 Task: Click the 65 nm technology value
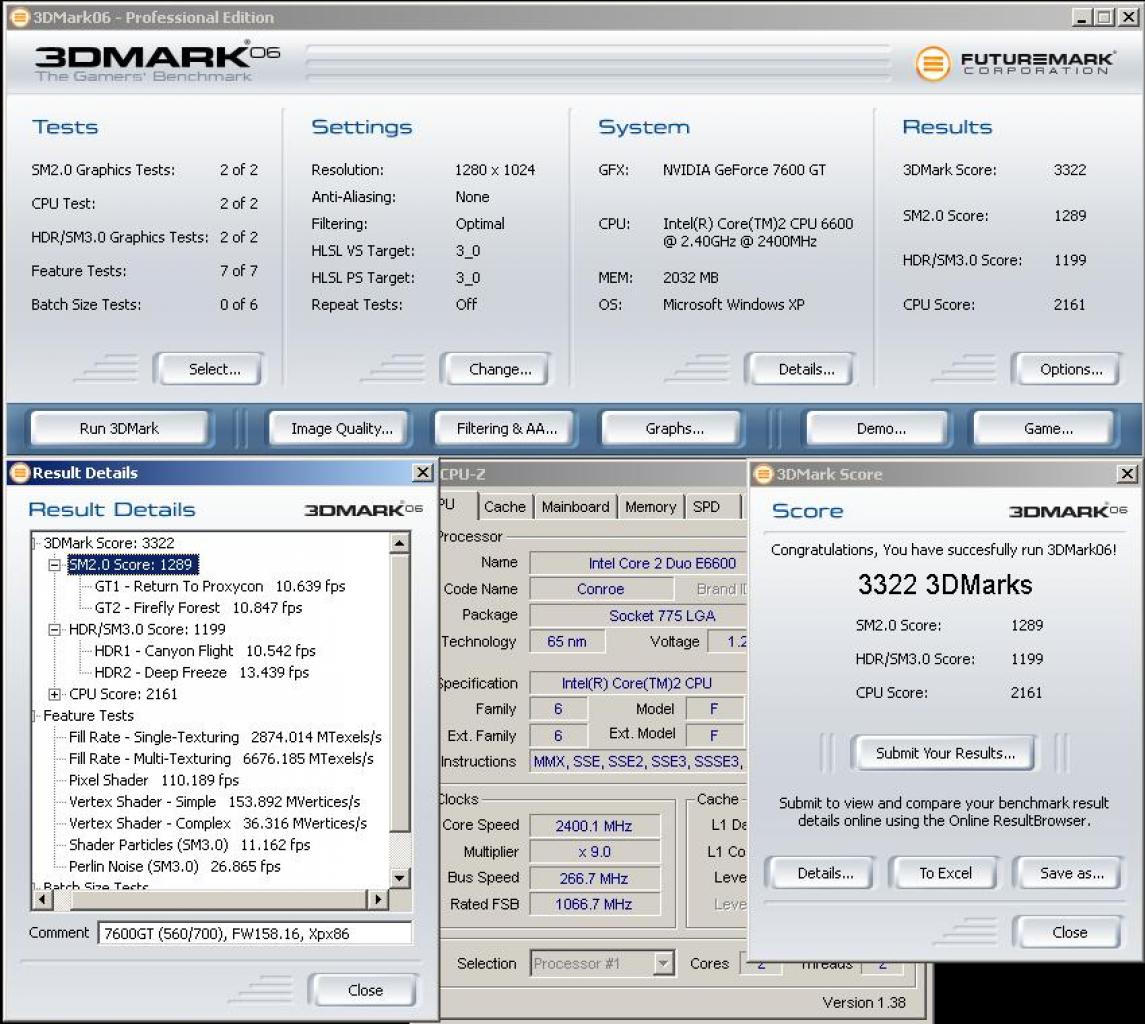point(567,641)
